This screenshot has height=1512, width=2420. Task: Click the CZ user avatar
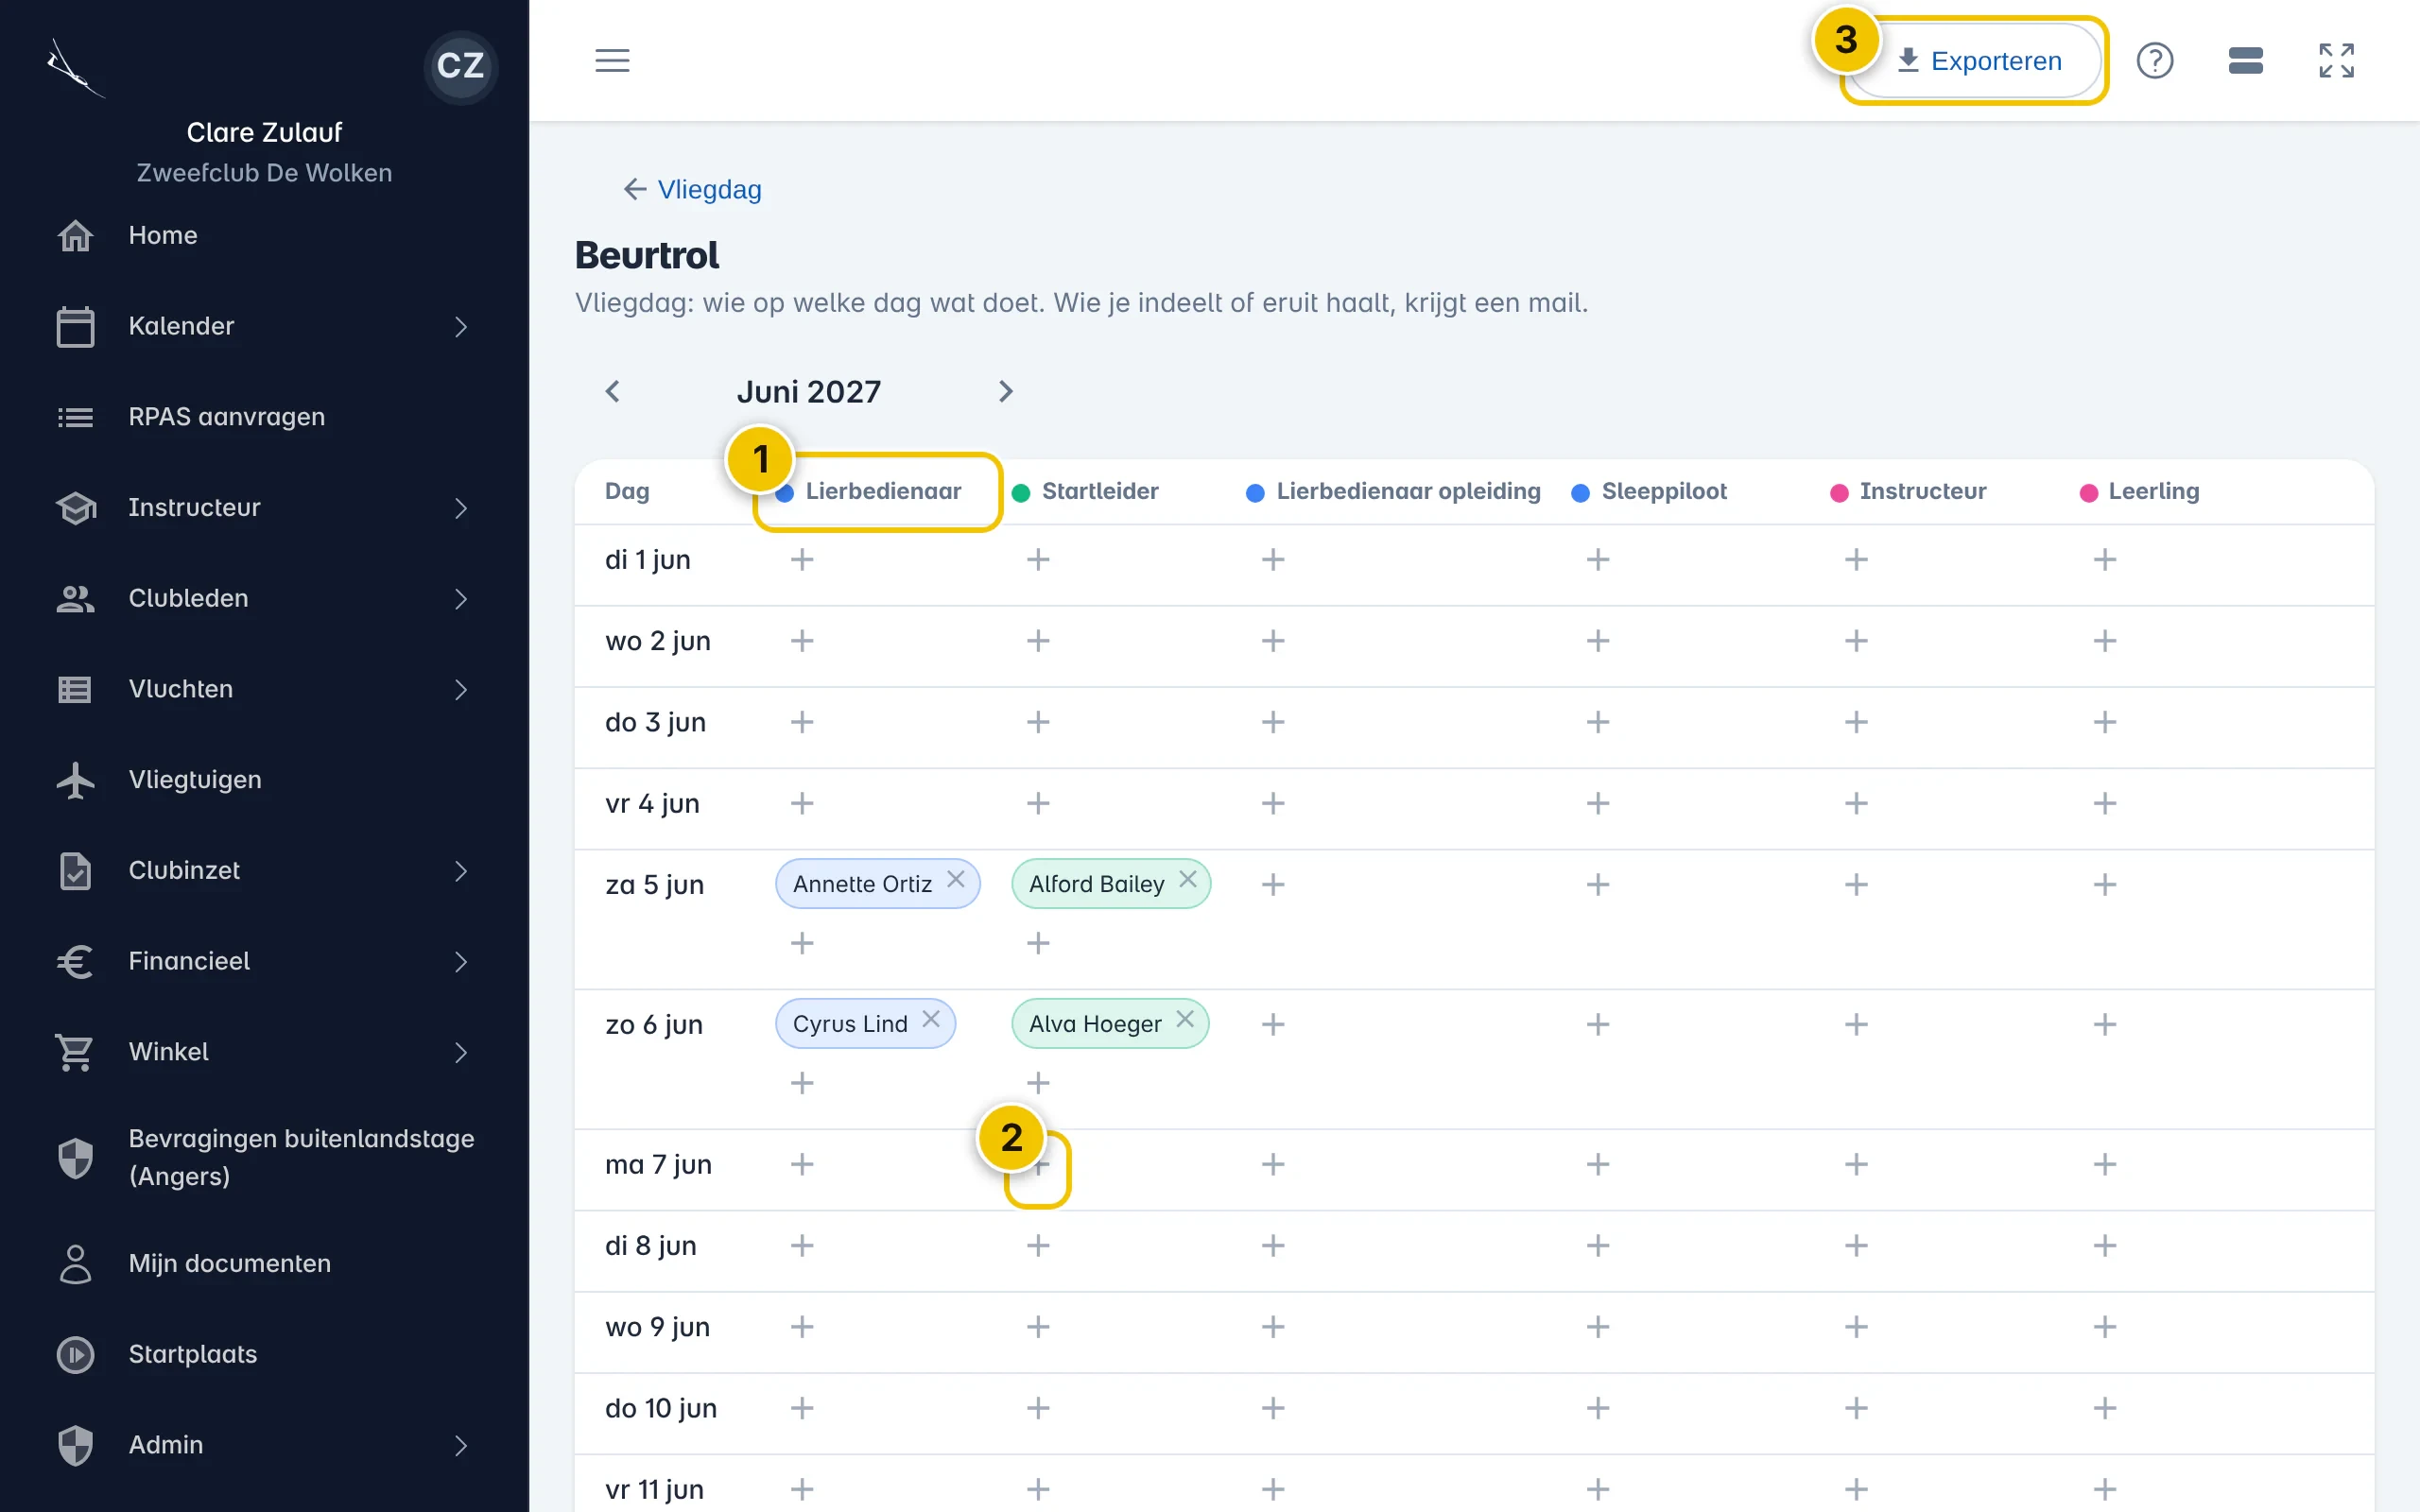click(x=461, y=66)
